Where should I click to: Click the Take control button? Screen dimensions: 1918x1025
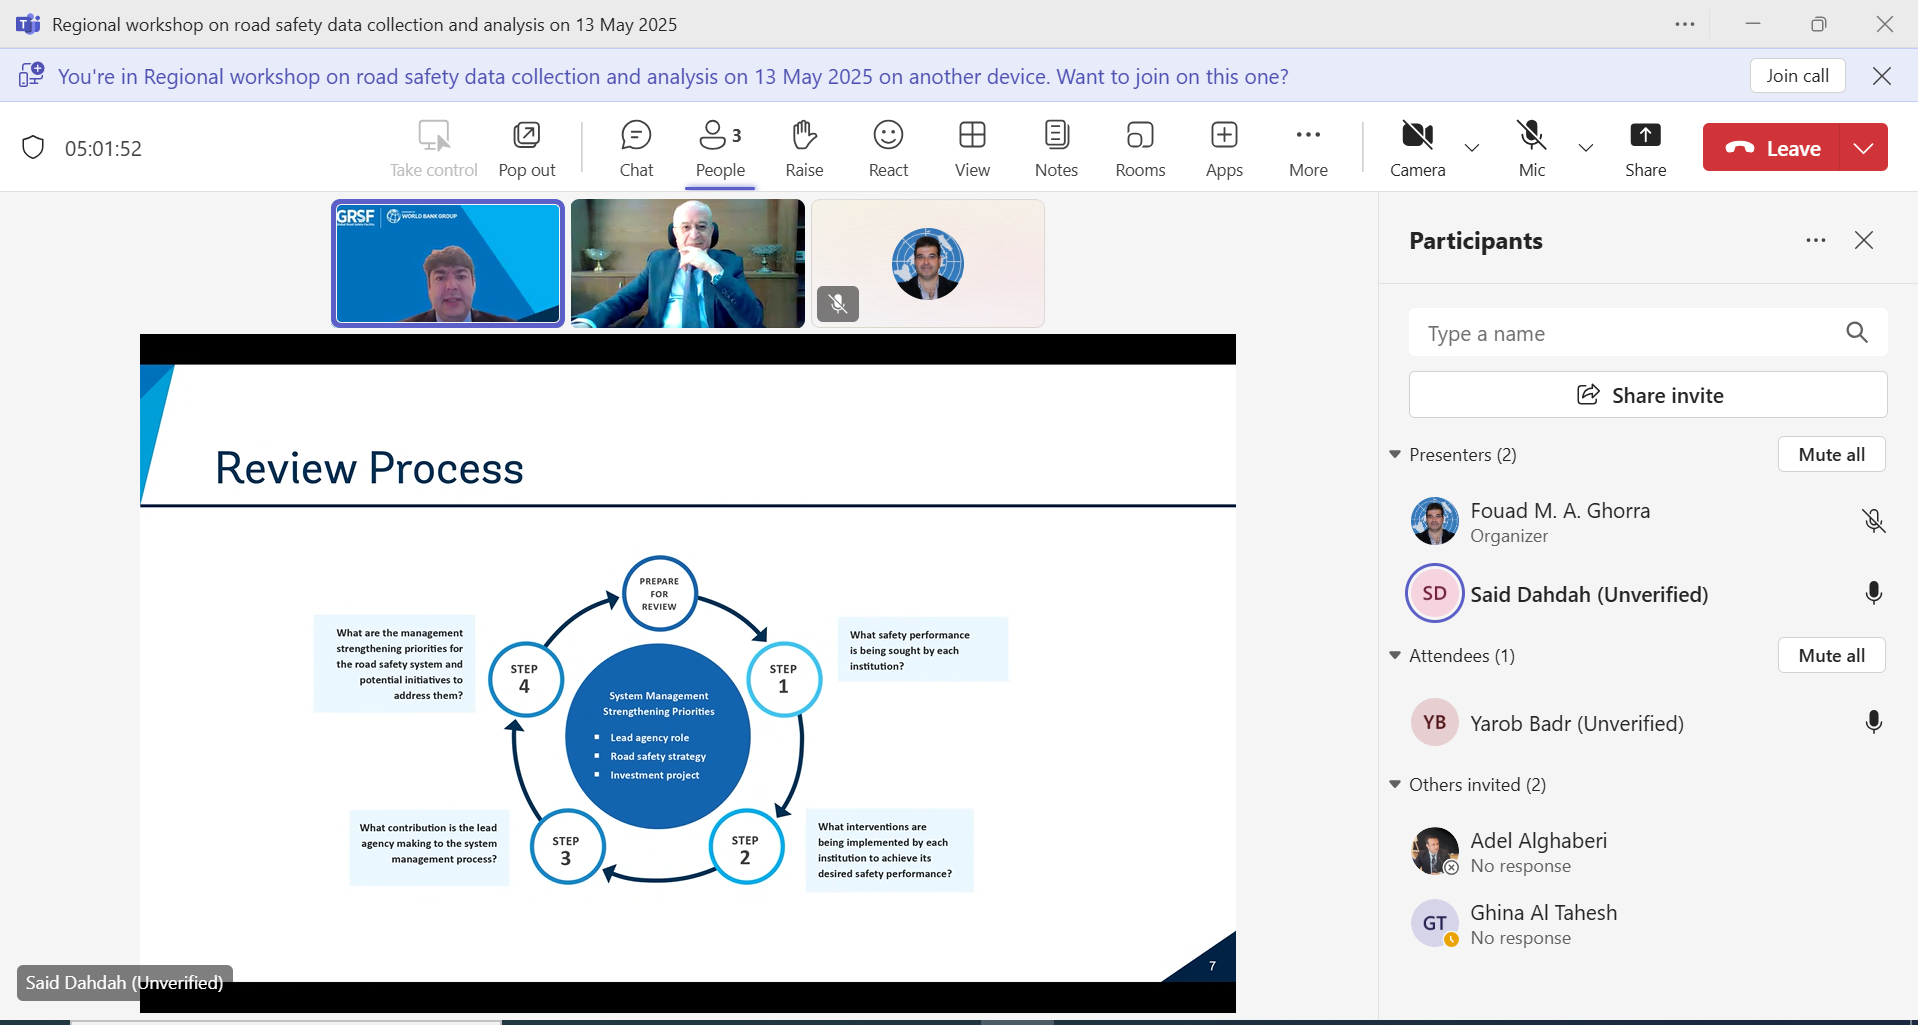pos(434,148)
